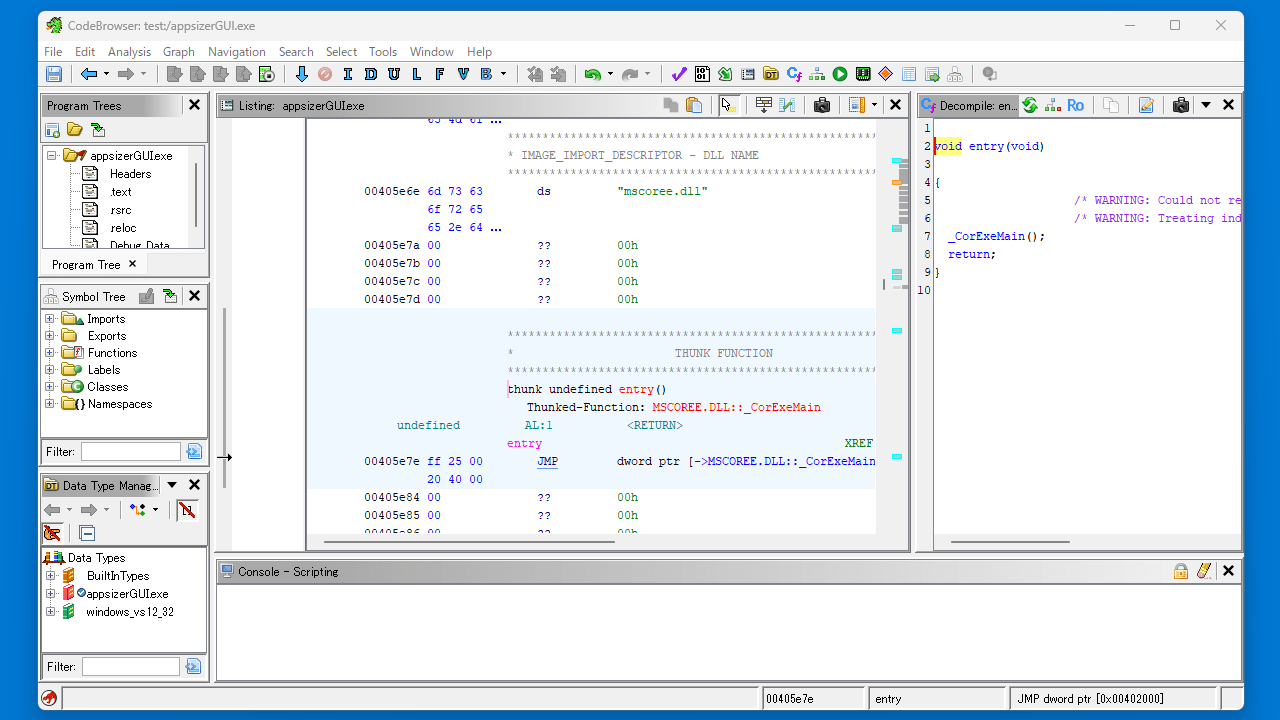
Task: Go to next Data (D) button
Action: tap(371, 74)
